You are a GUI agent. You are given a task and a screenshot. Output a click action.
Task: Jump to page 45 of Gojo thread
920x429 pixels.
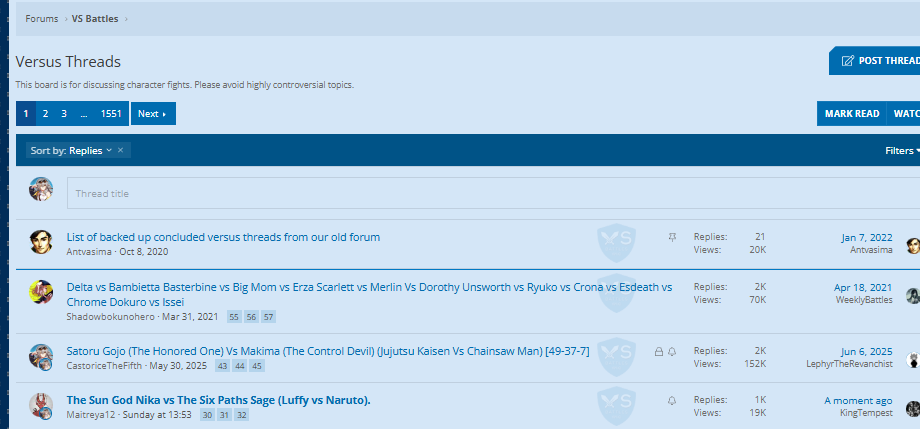(256, 366)
